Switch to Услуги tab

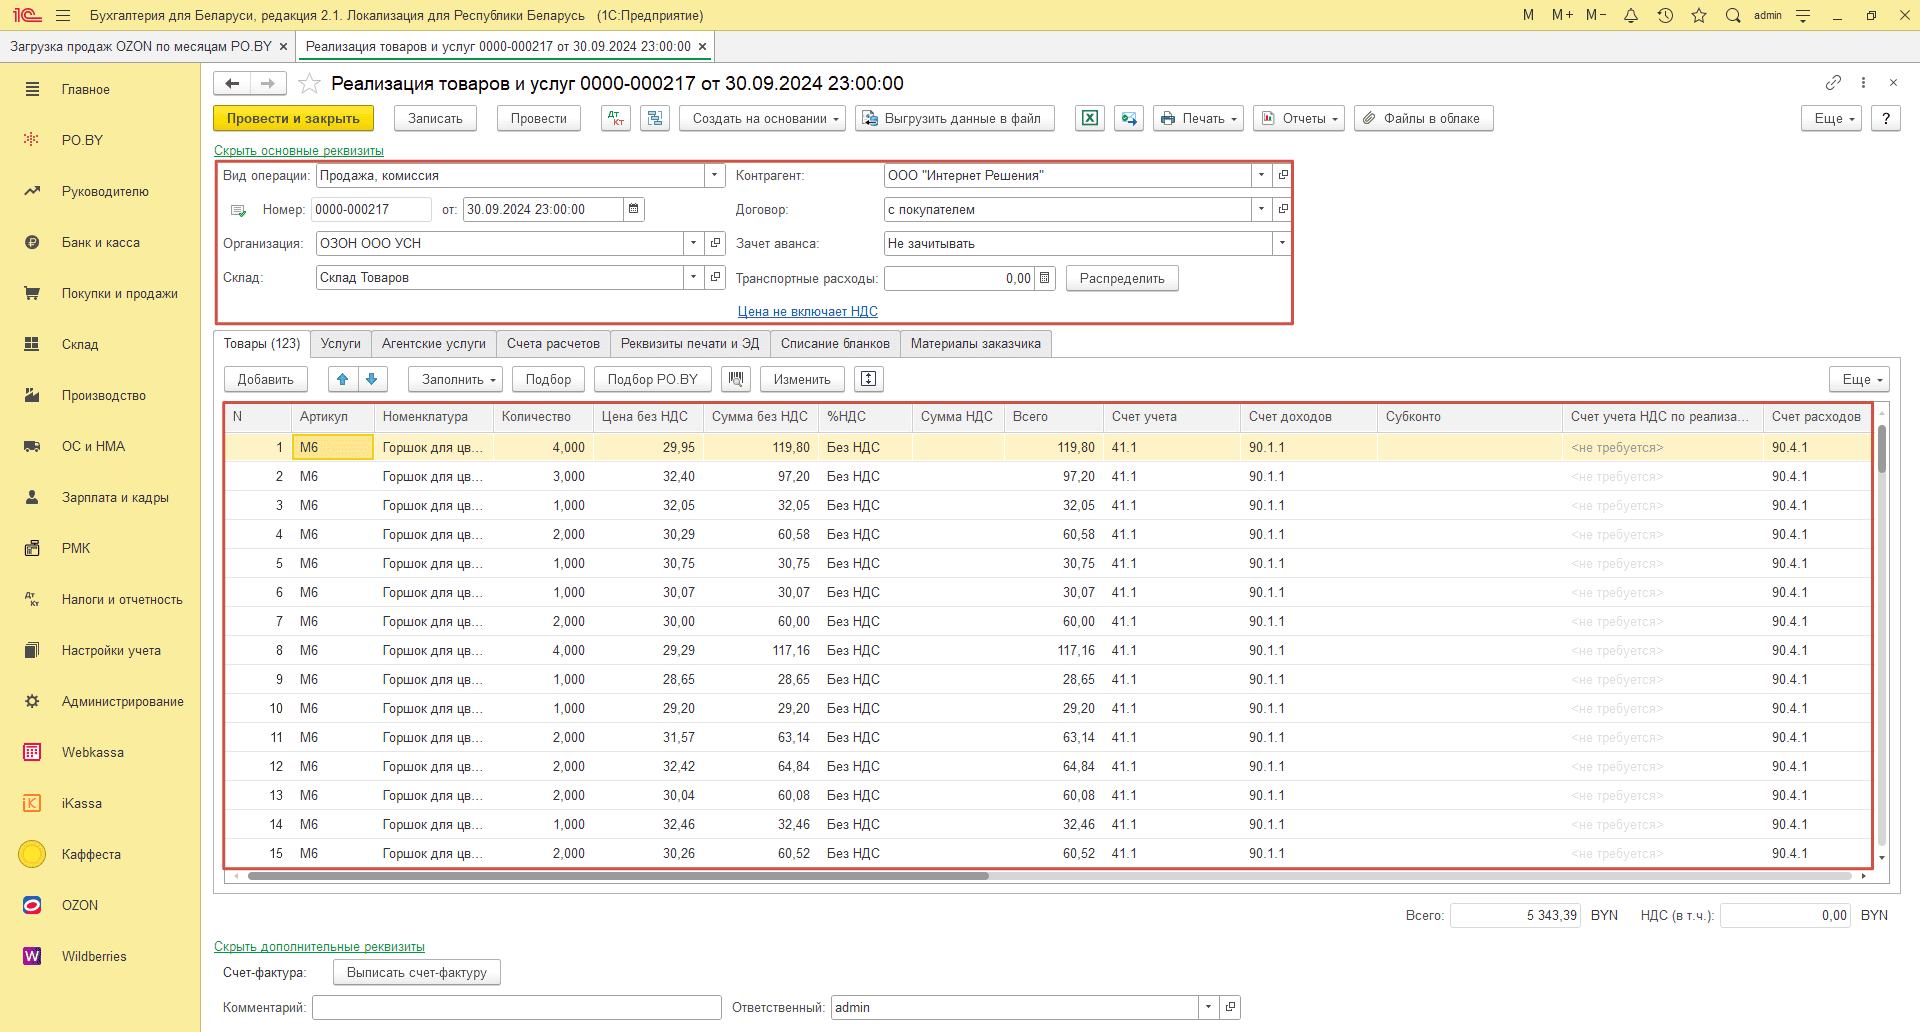[x=341, y=343]
